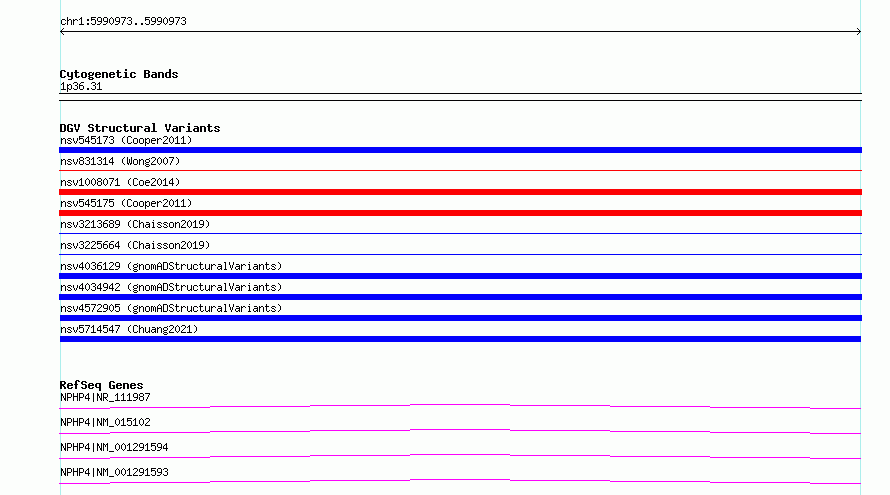Open variant nsv5714547 (Chuang2021) label
Screen dimensions: 890x495
tap(129, 329)
